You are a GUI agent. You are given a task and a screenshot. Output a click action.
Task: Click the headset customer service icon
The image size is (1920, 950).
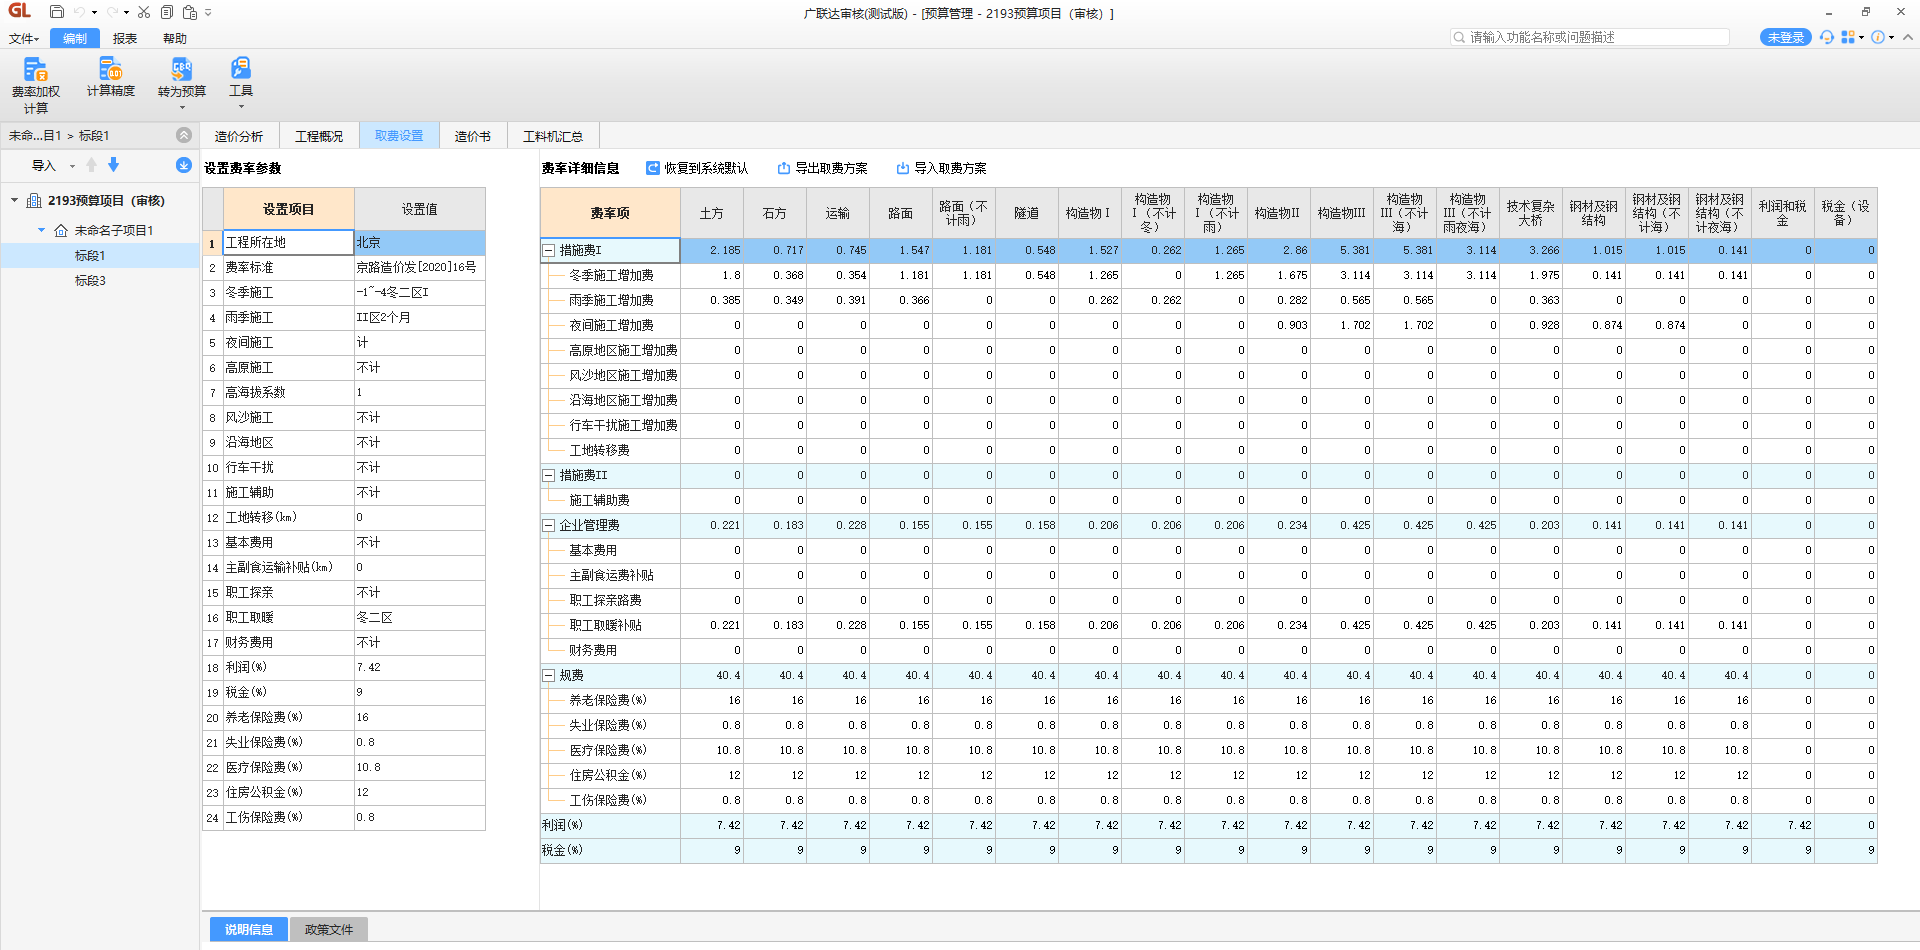click(x=1827, y=37)
